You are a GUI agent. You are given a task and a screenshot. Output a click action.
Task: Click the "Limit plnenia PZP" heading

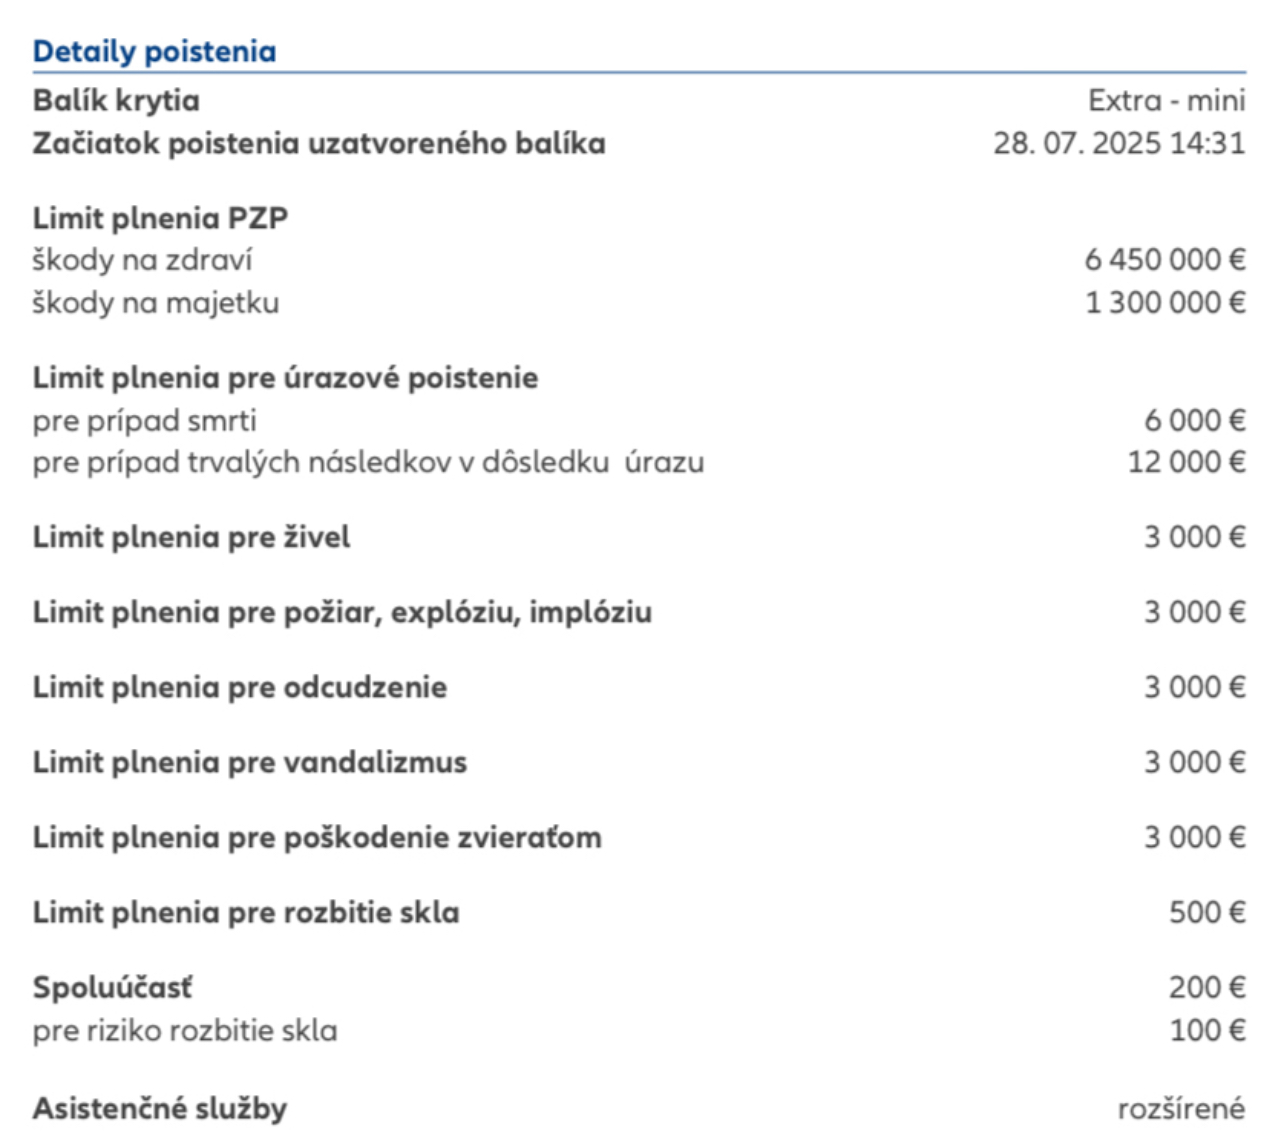(160, 218)
